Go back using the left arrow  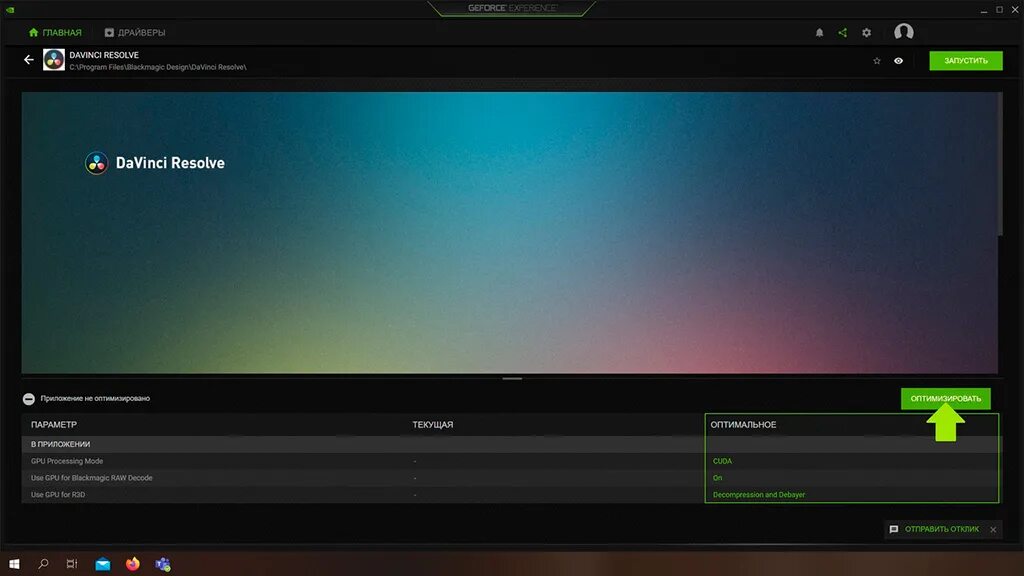[29, 59]
